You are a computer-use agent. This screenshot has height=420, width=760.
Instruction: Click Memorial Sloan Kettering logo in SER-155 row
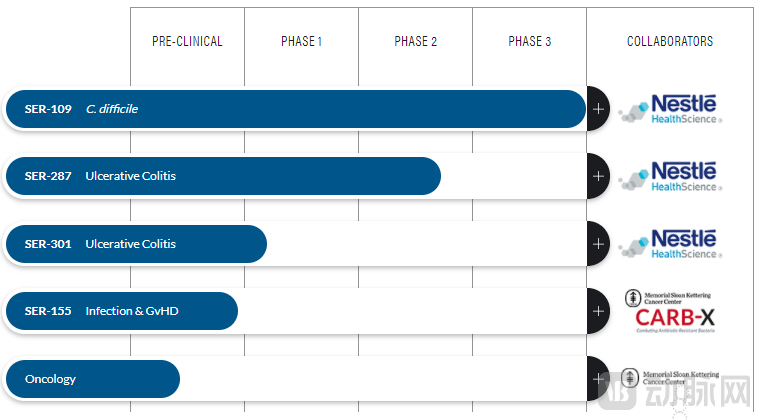pyautogui.click(x=669, y=298)
